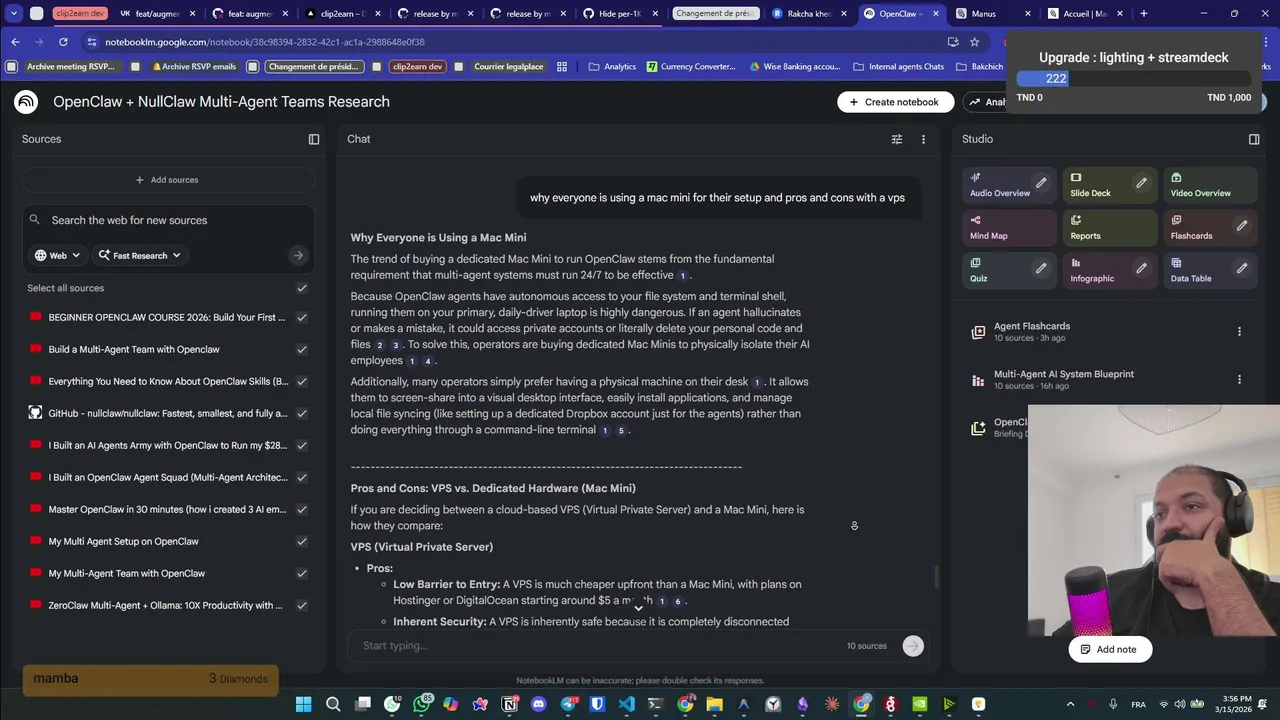Image resolution: width=1280 pixels, height=720 pixels.
Task: Open ZeroClaw Multi-Agent + Ollama source
Action: pyautogui.click(x=165, y=605)
